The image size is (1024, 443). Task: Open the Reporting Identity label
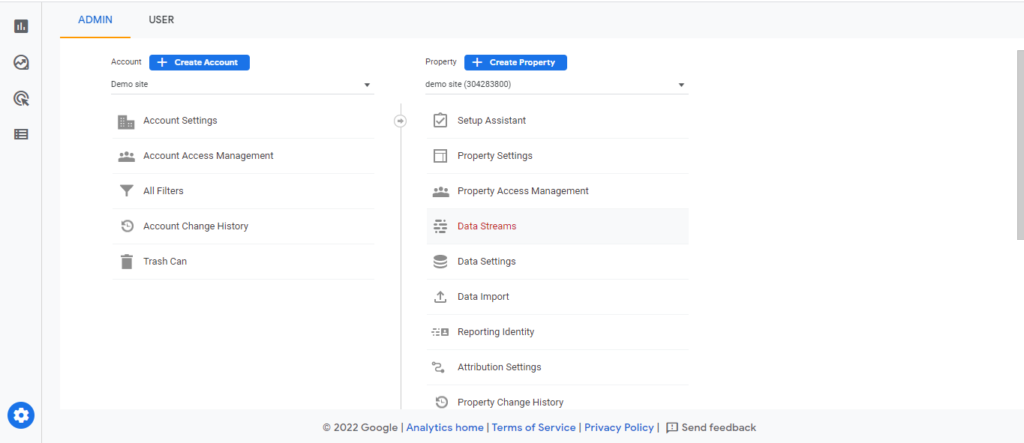coord(496,332)
